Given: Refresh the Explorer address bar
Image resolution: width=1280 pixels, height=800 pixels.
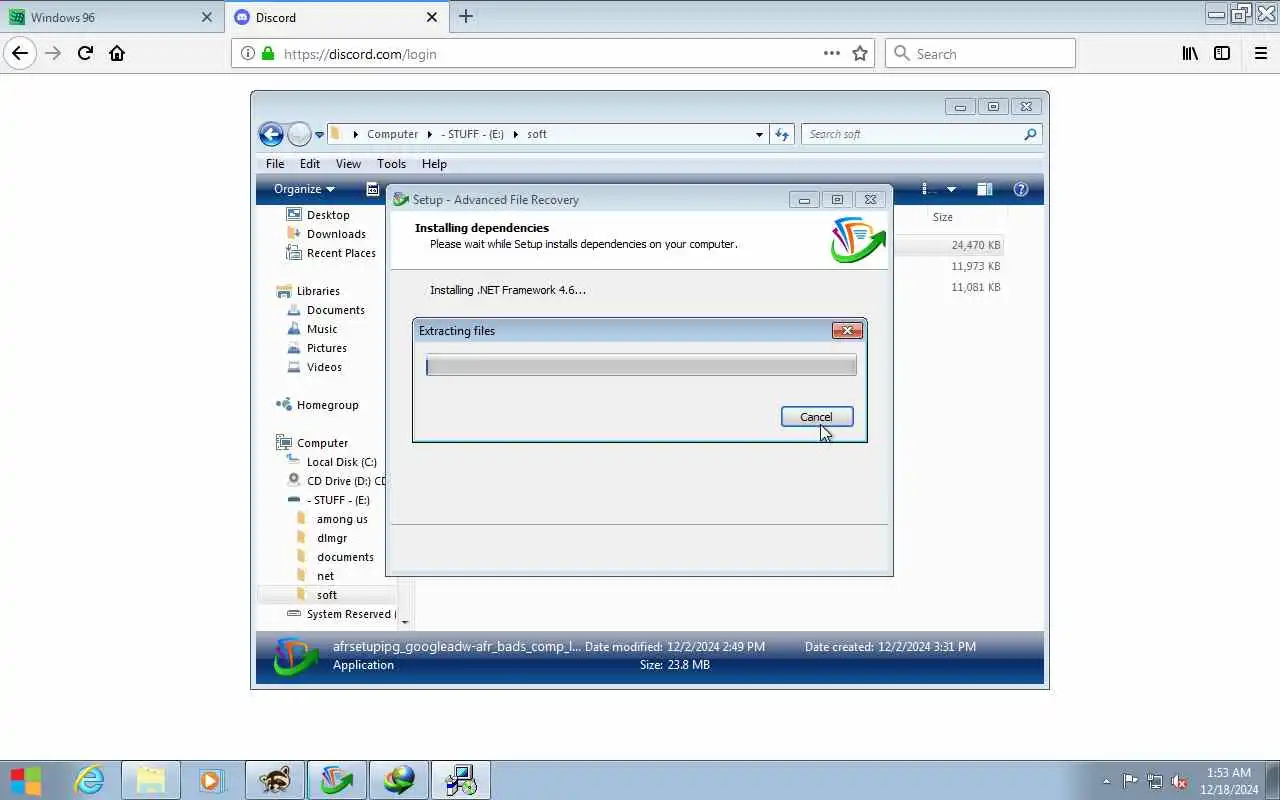Looking at the screenshot, I should [x=782, y=134].
